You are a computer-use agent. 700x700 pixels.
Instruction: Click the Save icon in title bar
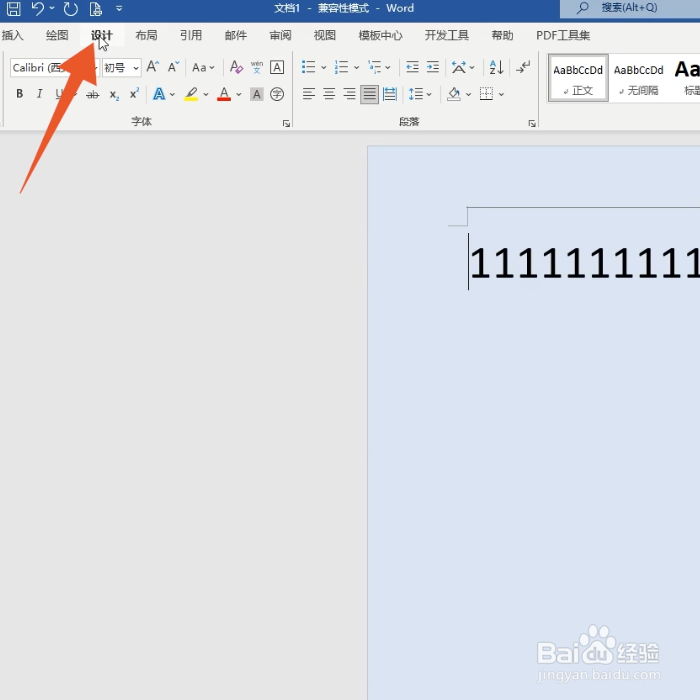[13, 8]
